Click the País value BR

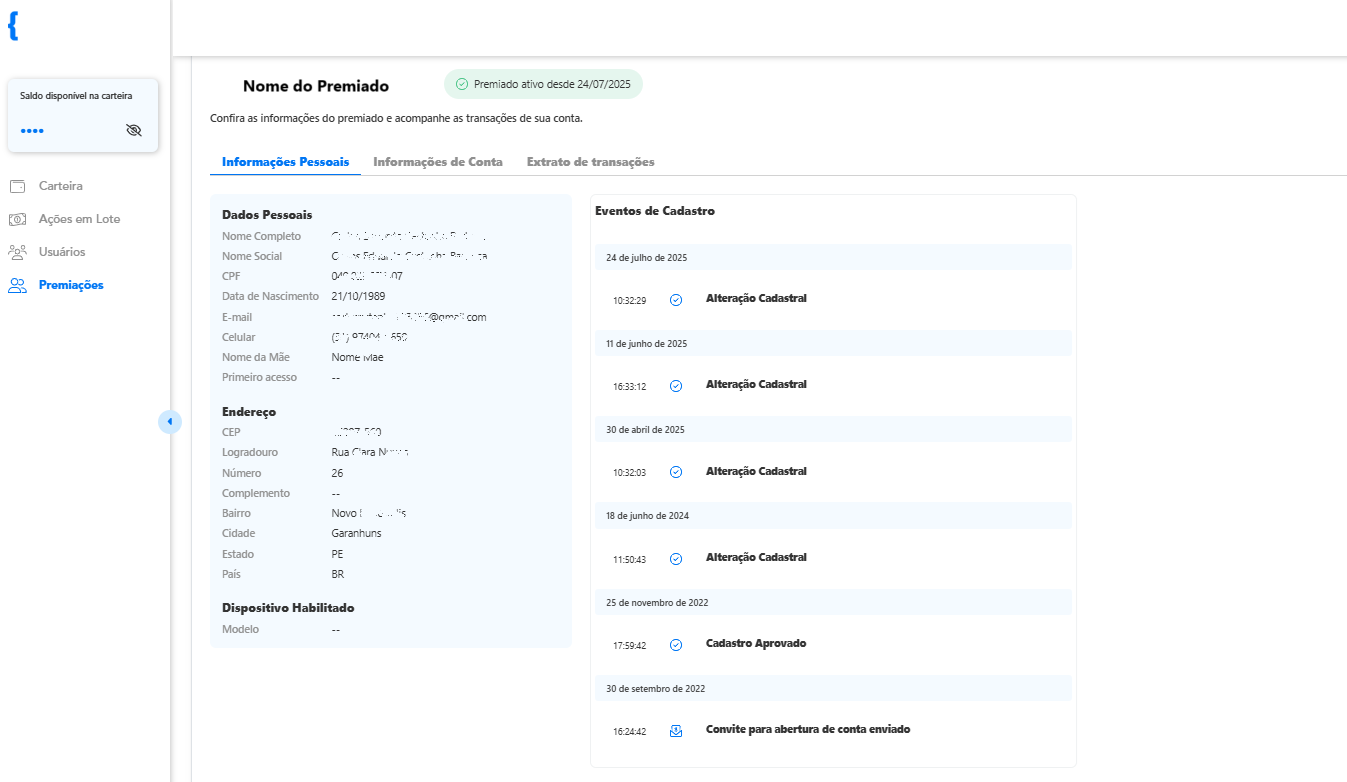tap(337, 574)
